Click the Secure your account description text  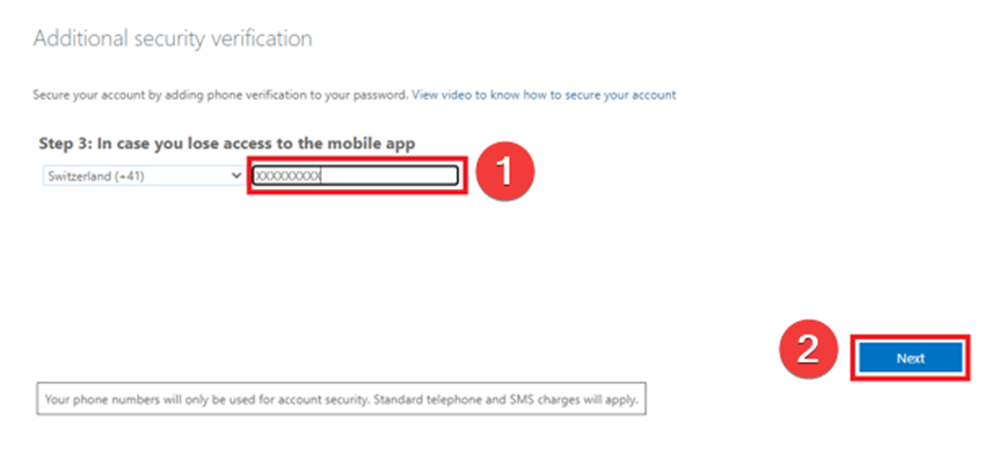(x=220, y=95)
